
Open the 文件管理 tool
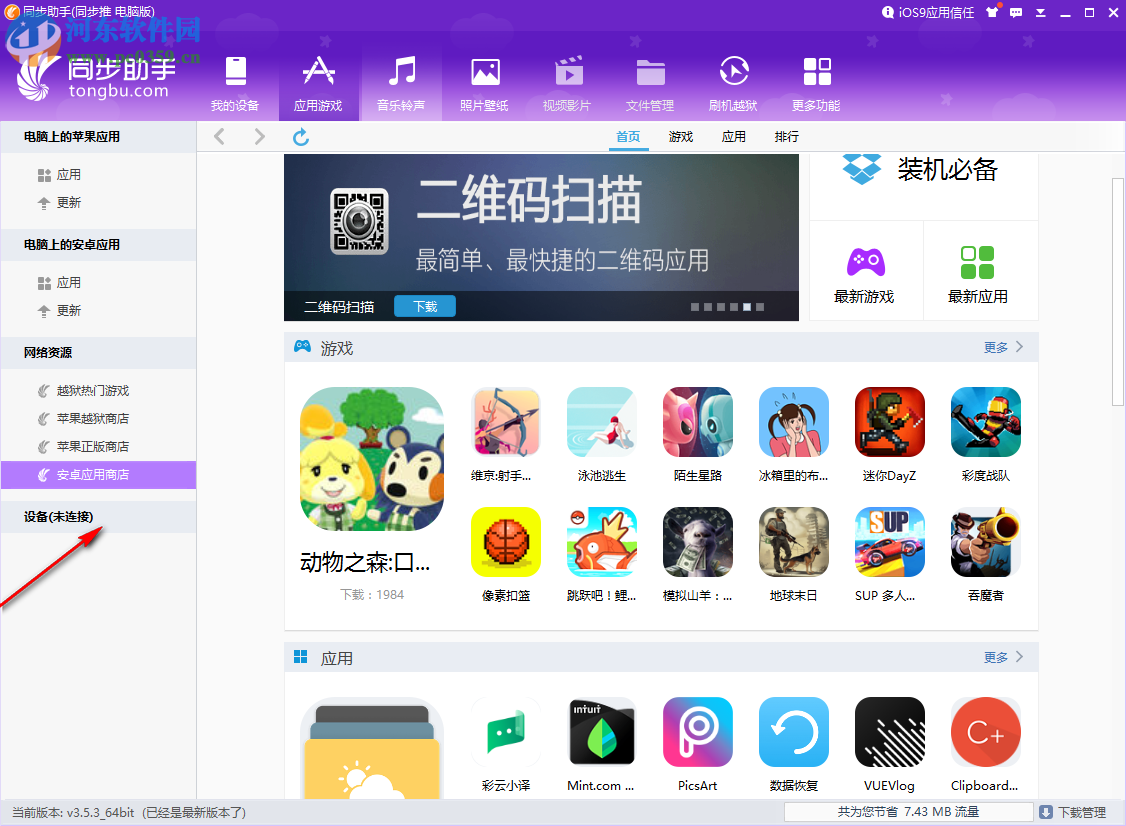click(x=650, y=82)
